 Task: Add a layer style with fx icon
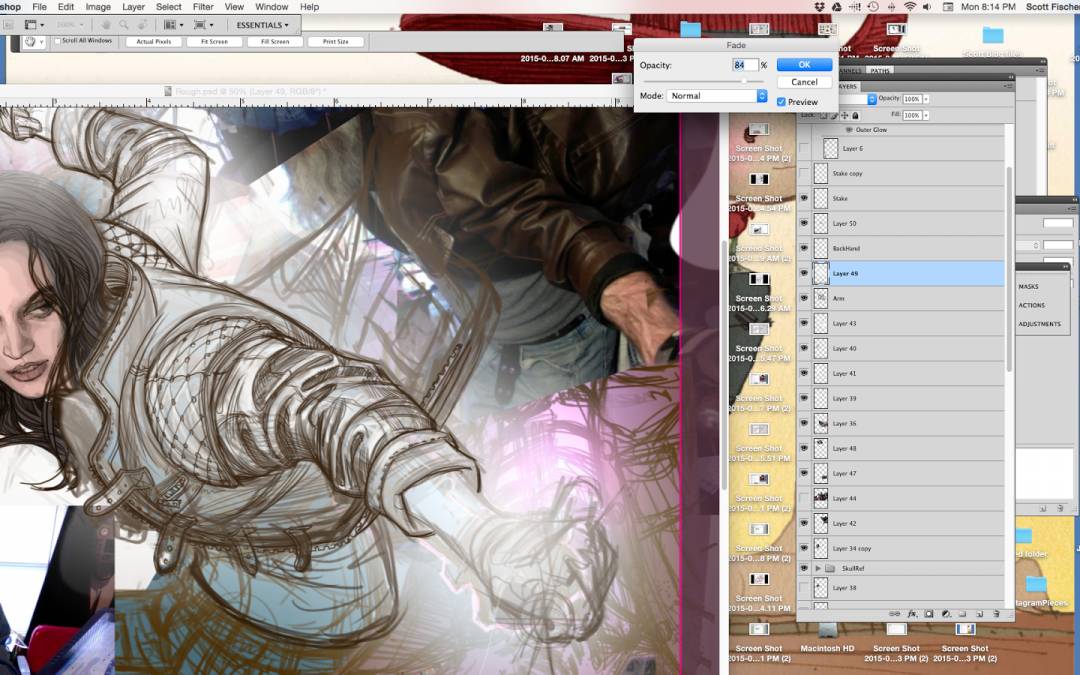pyautogui.click(x=912, y=613)
